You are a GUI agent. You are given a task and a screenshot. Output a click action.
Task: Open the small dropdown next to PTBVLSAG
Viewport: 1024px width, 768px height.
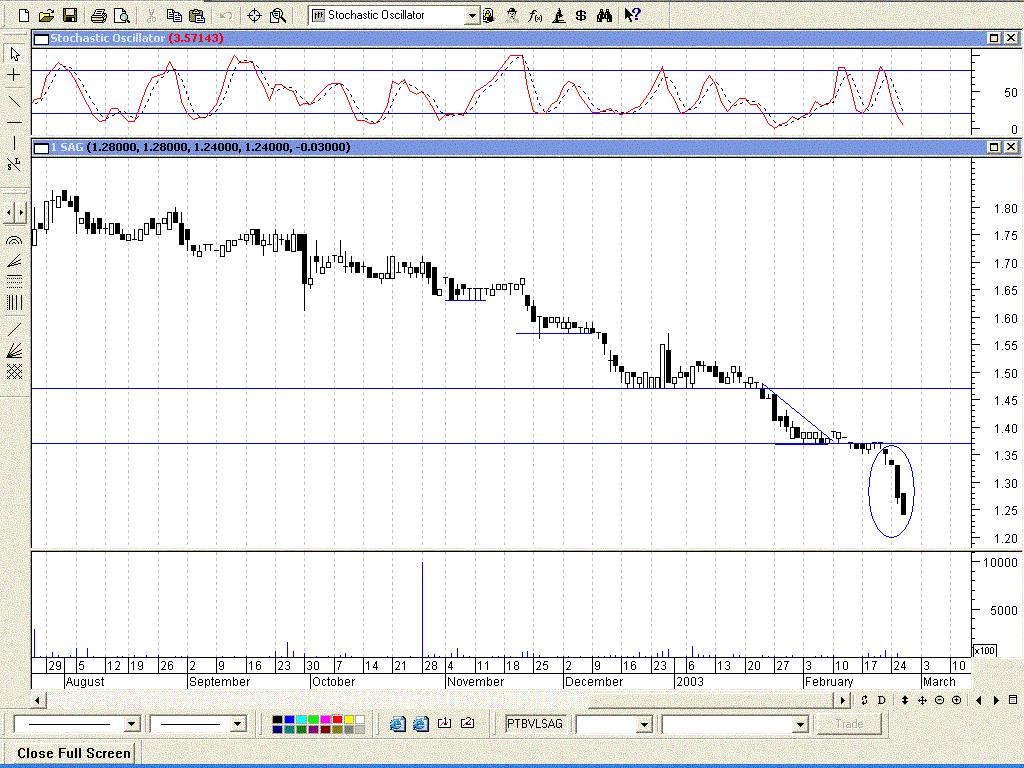(645, 724)
